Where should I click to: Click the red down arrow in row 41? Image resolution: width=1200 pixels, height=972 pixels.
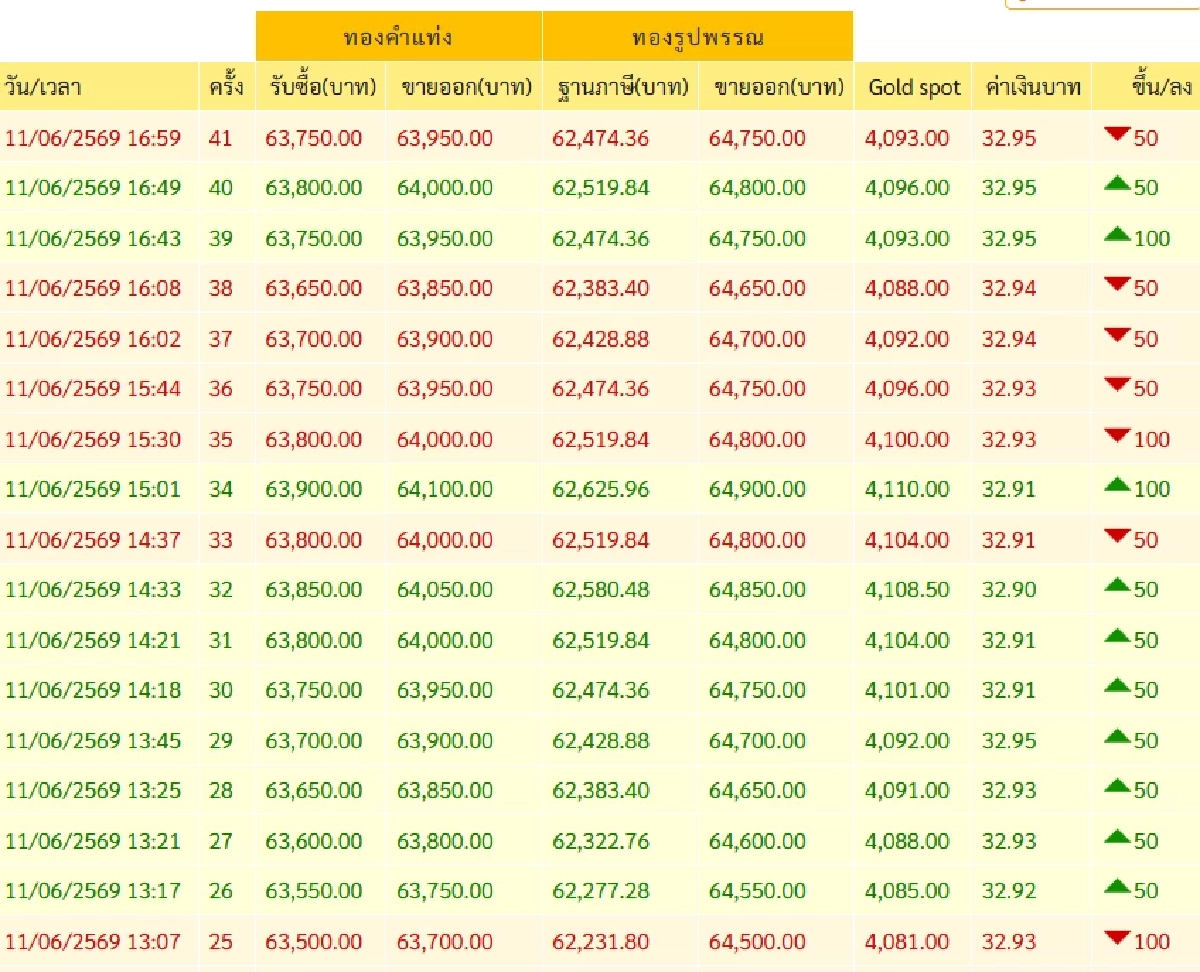1117,134
